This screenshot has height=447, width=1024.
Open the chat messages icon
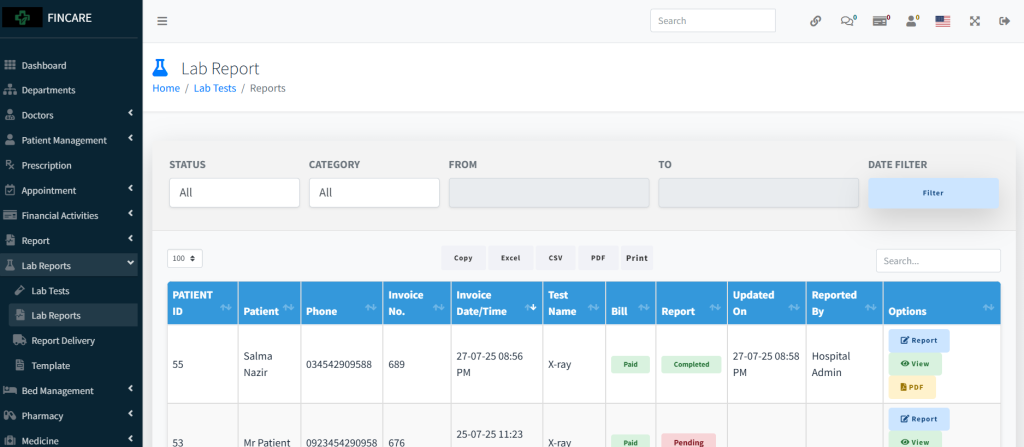coord(848,21)
